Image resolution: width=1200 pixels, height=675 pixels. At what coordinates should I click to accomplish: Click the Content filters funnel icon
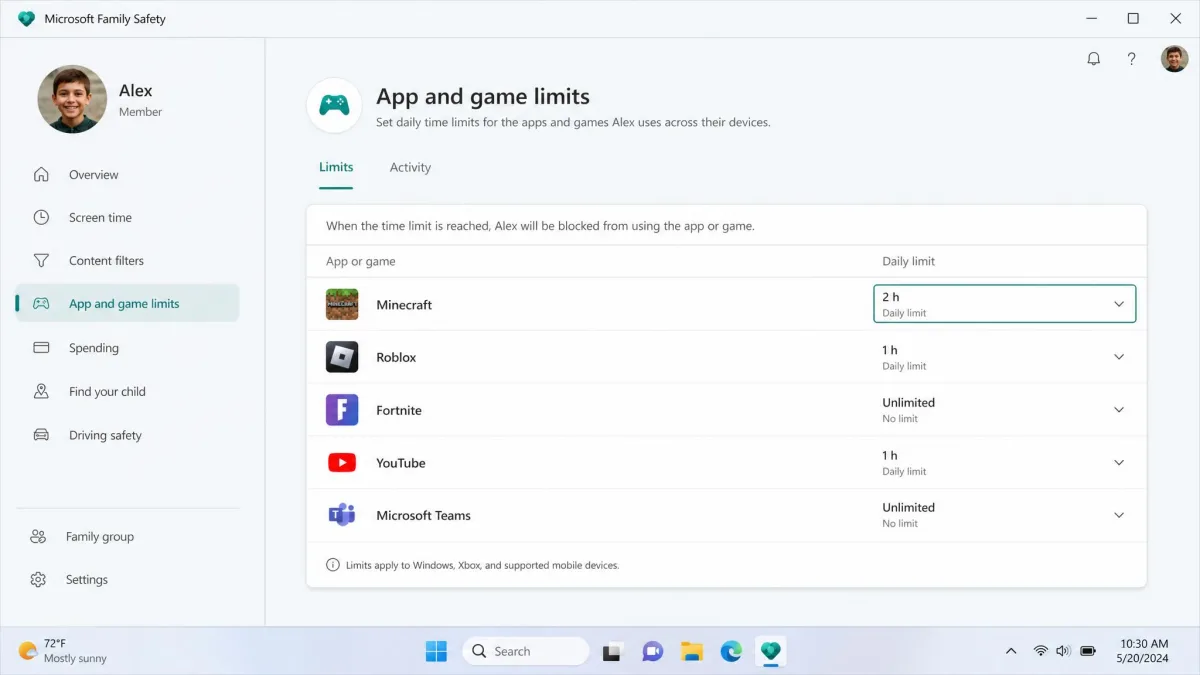click(41, 261)
